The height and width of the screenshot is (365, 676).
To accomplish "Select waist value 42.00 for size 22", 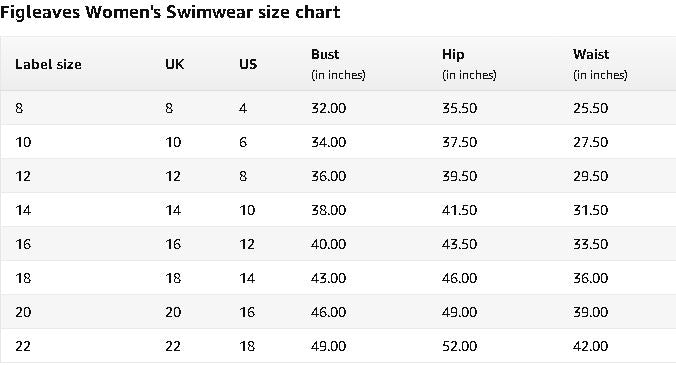I will pos(591,346).
